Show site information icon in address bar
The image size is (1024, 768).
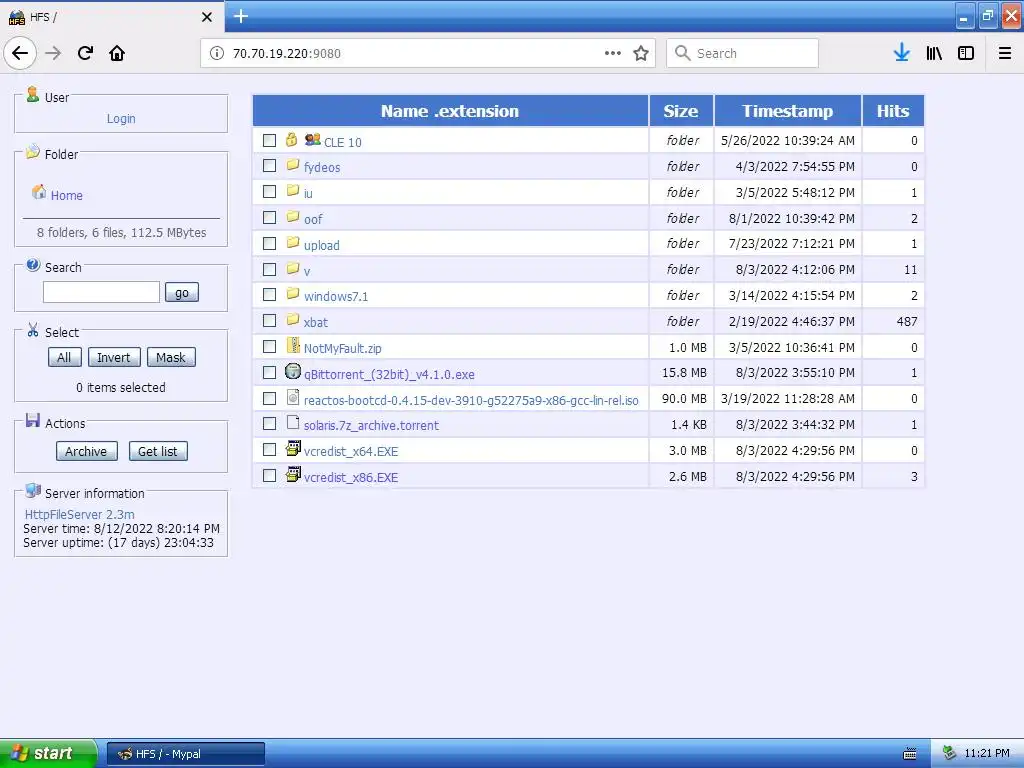point(217,53)
